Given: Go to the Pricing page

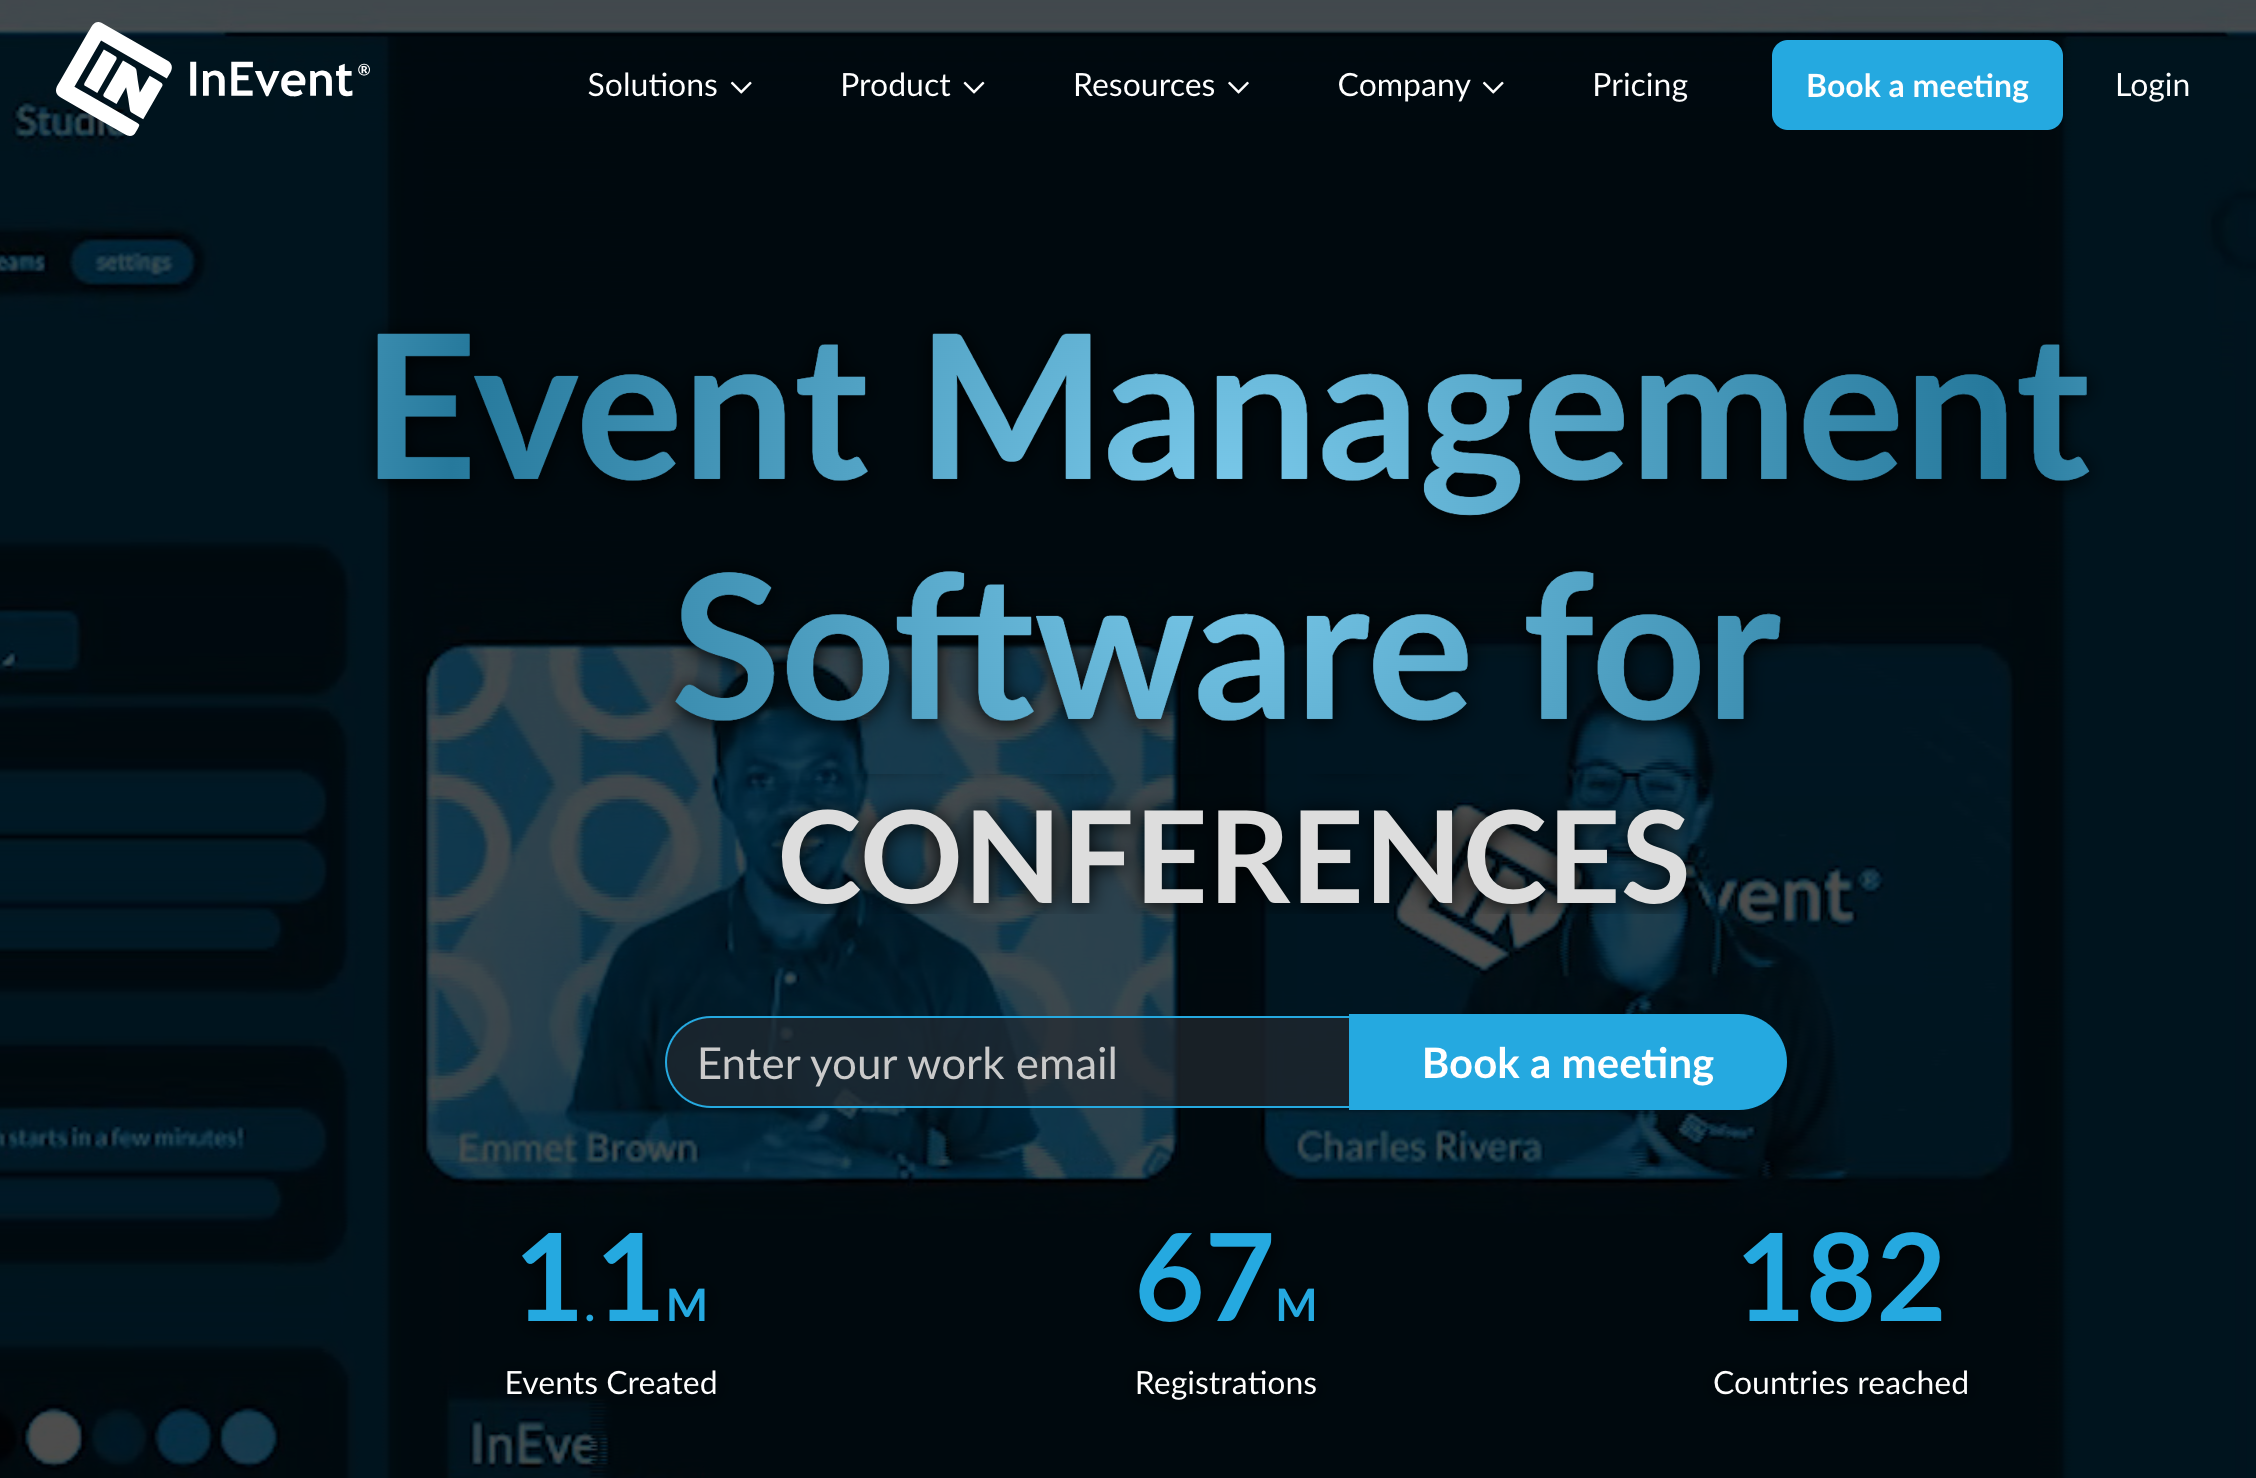Looking at the screenshot, I should [1640, 85].
